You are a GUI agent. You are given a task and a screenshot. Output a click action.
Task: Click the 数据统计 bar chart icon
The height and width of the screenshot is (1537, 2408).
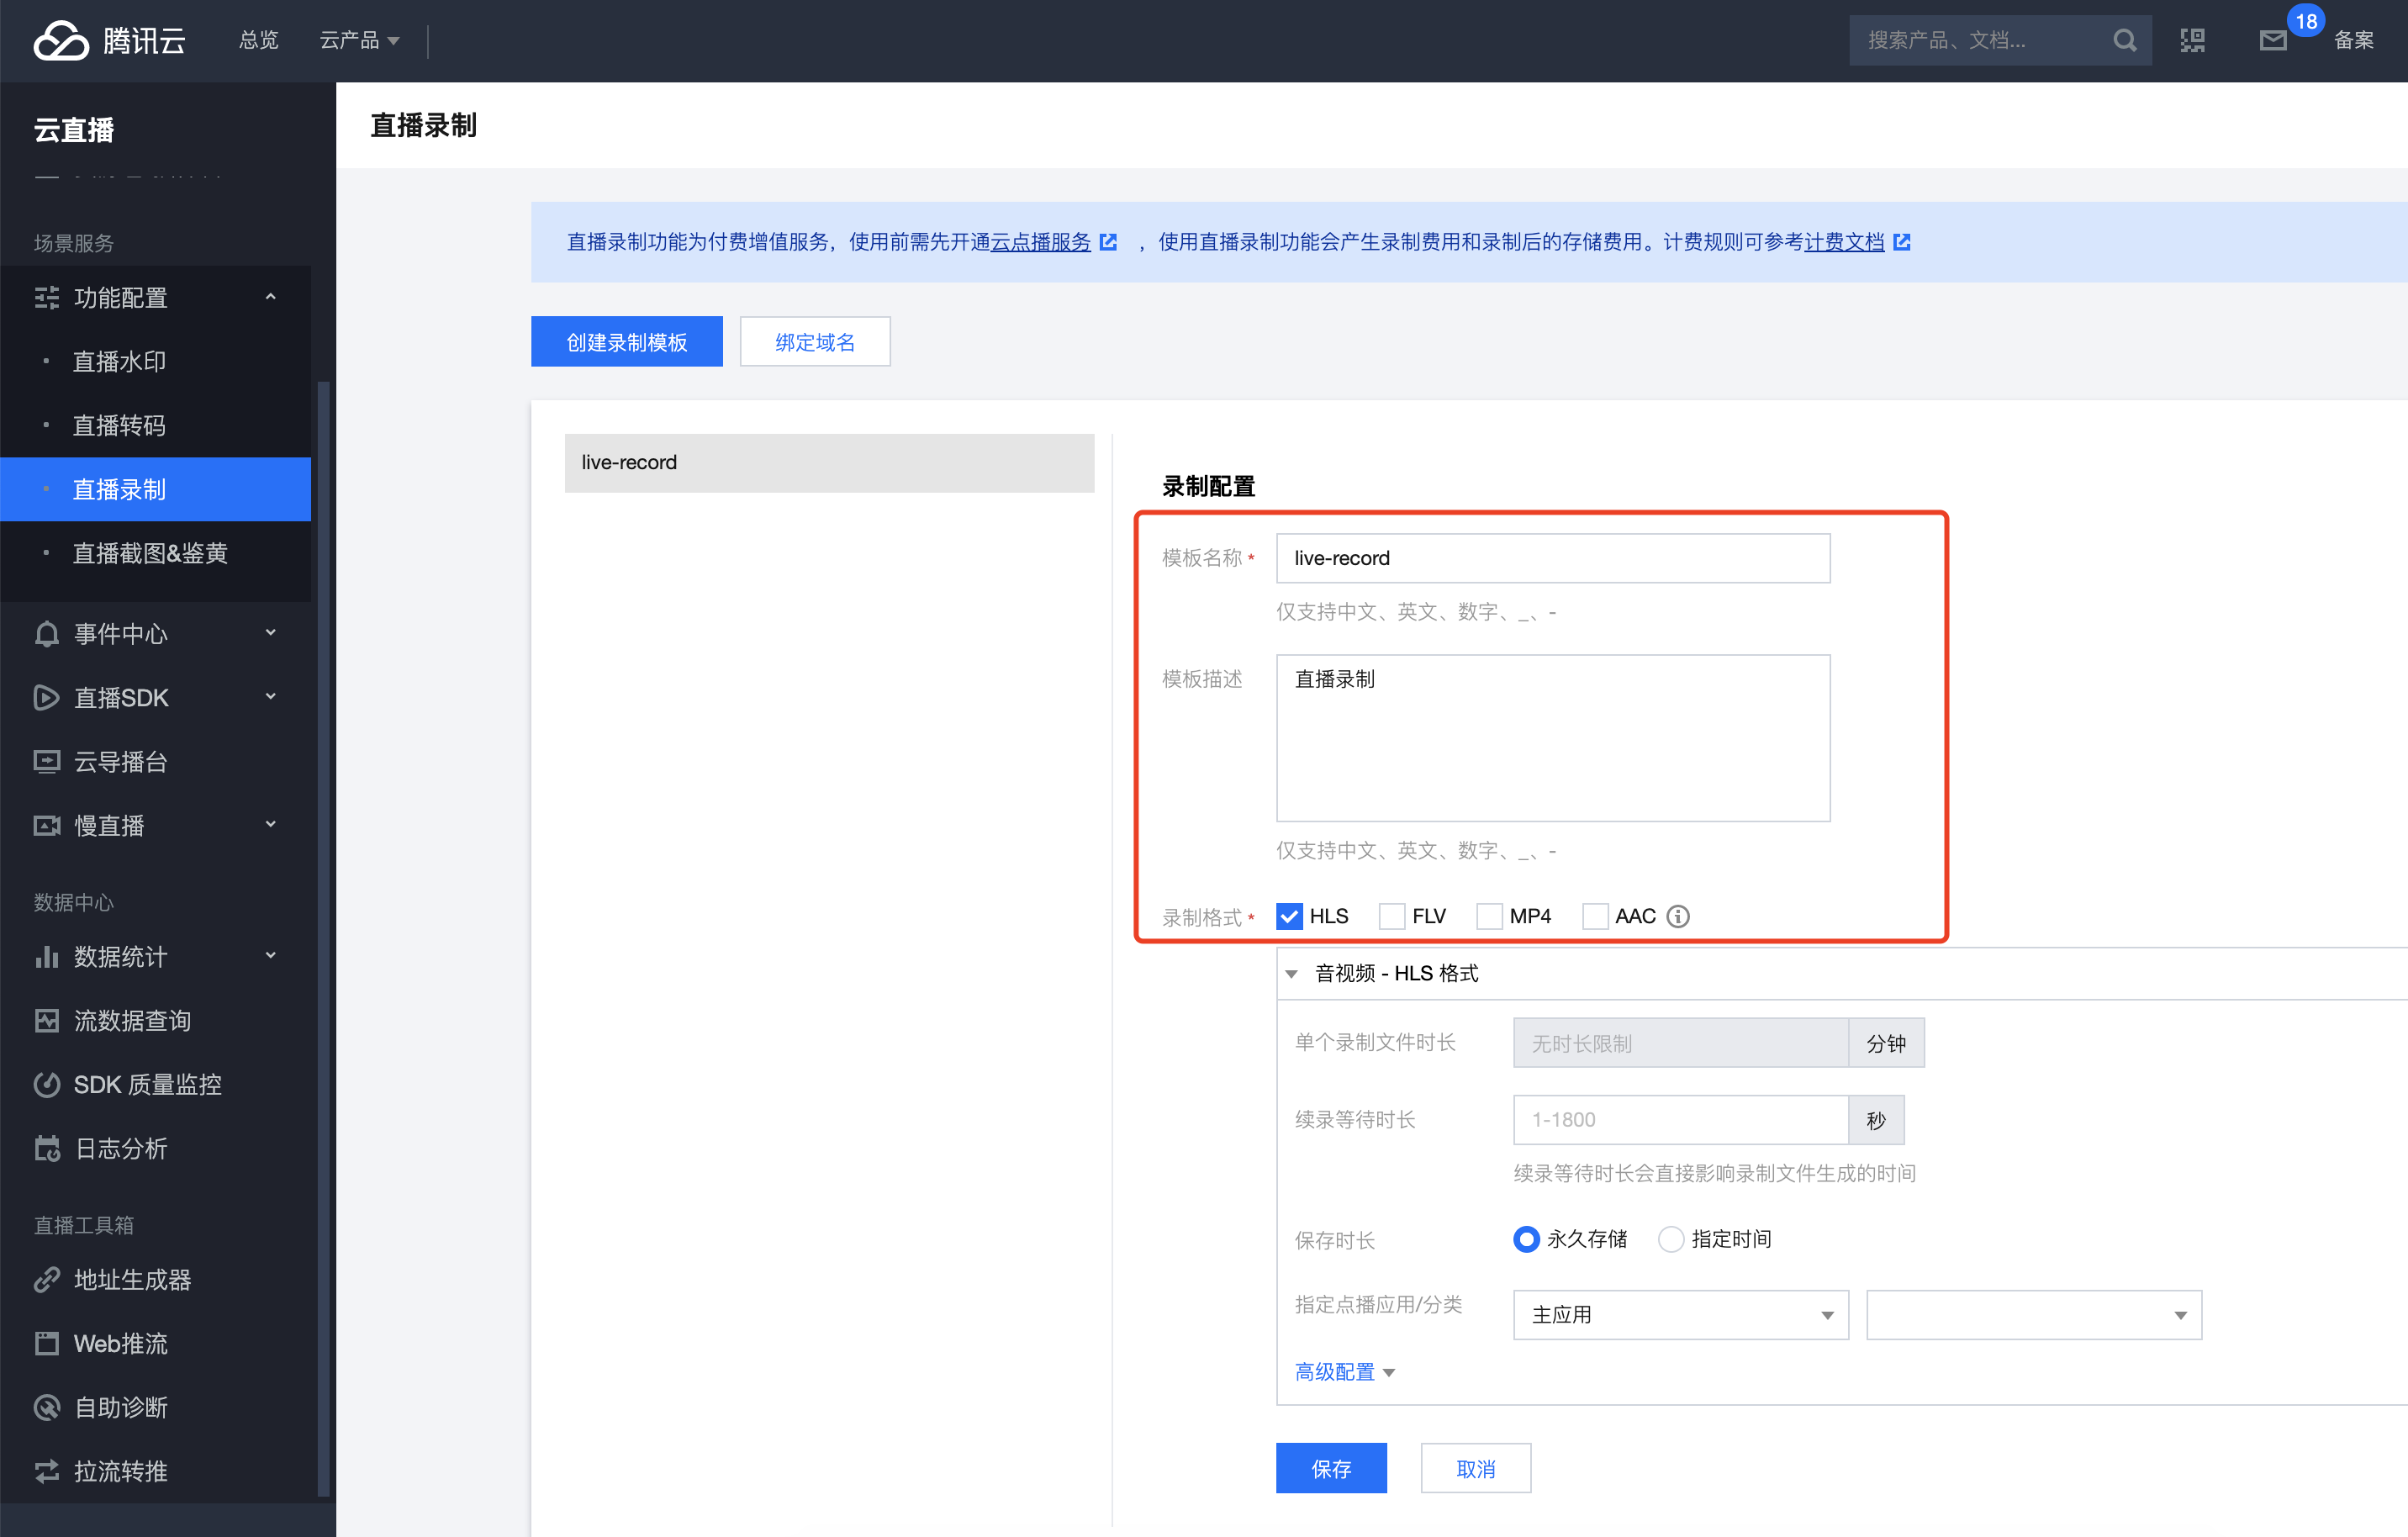click(x=47, y=956)
